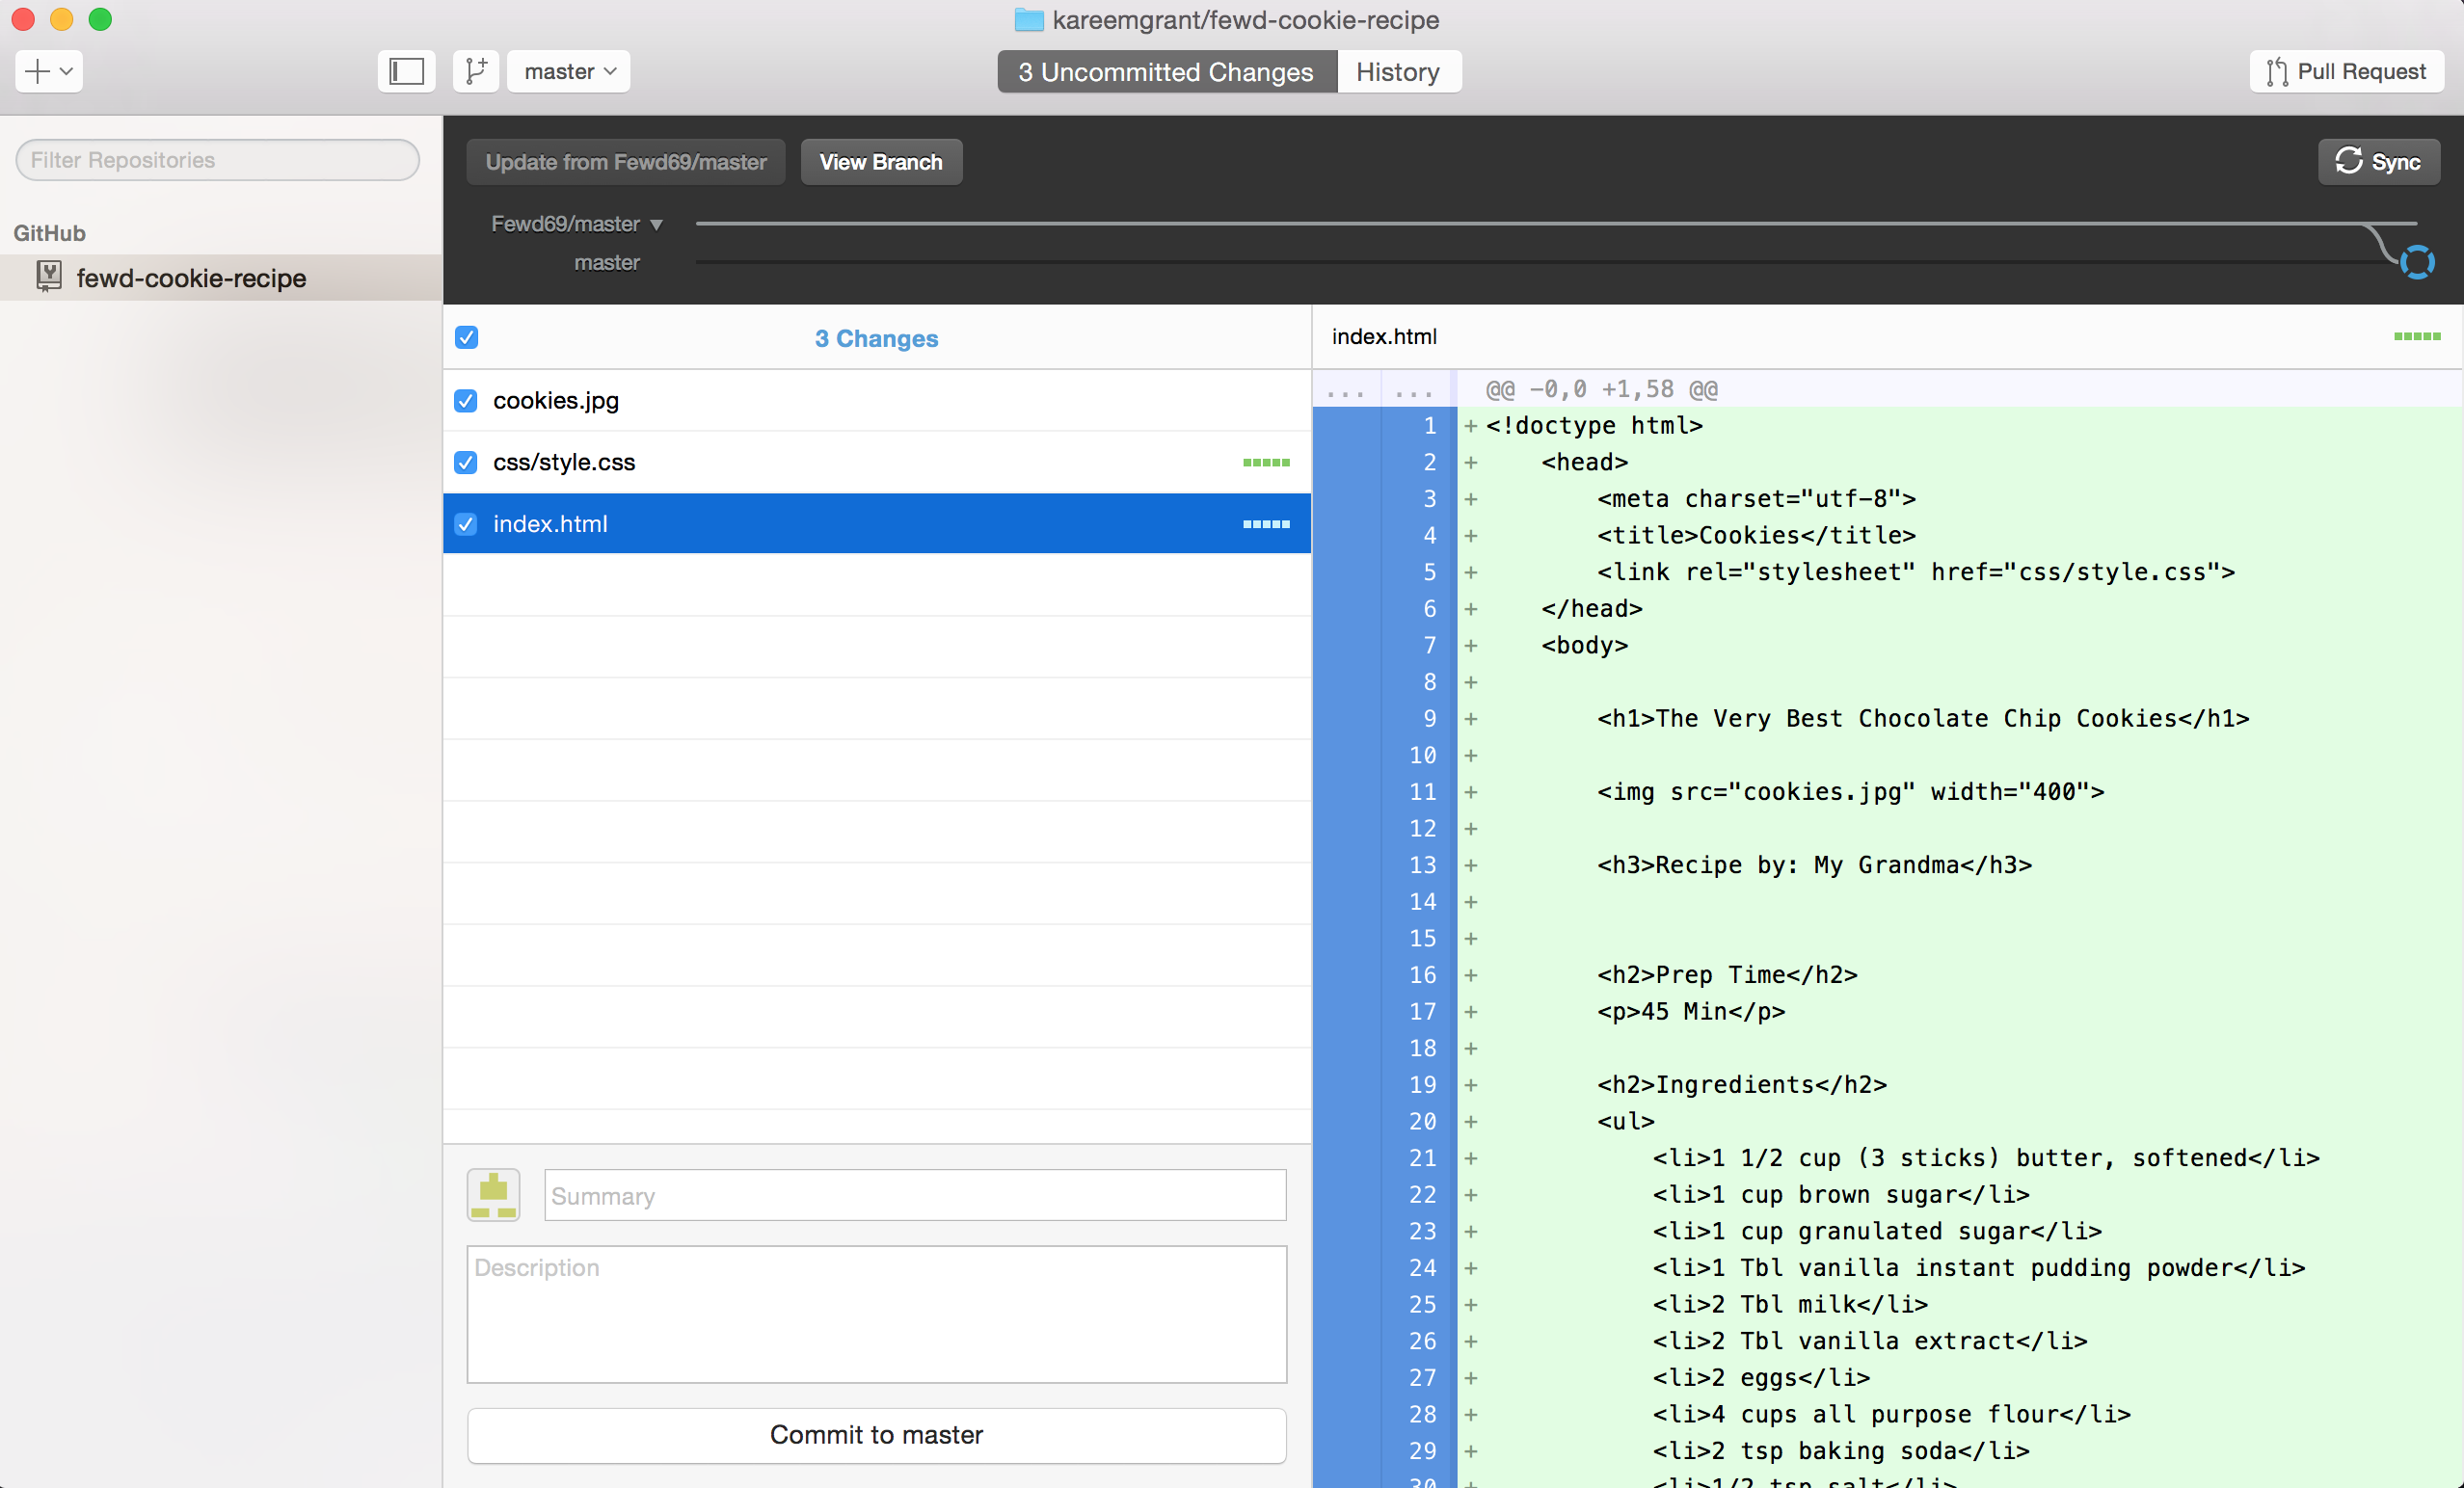Click the index.html diff file title
This screenshot has height=1488, width=2464.
coord(1384,337)
